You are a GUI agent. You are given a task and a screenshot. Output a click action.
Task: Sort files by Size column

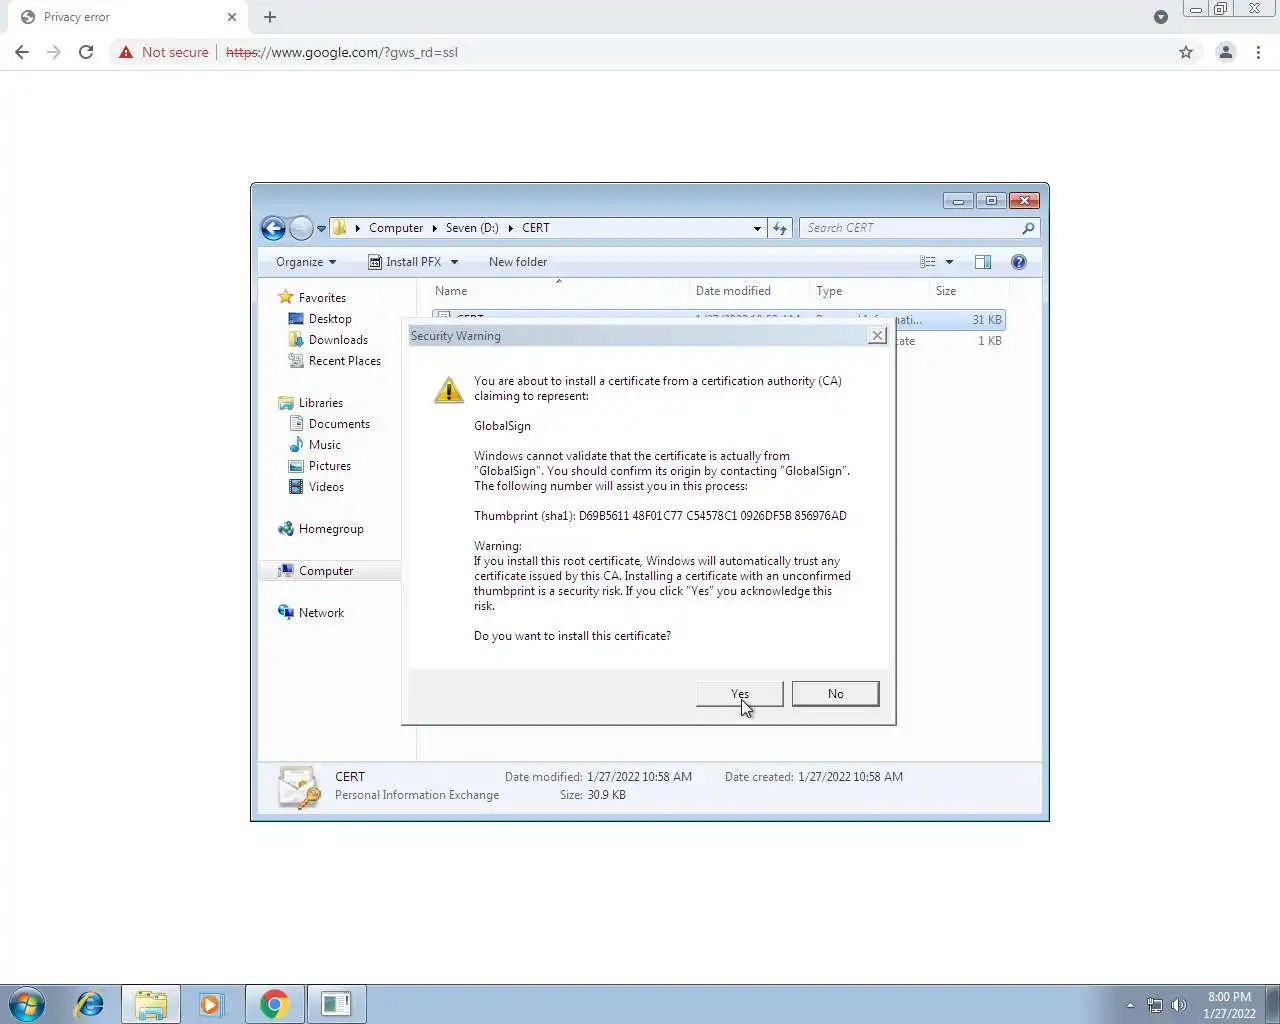(969, 291)
